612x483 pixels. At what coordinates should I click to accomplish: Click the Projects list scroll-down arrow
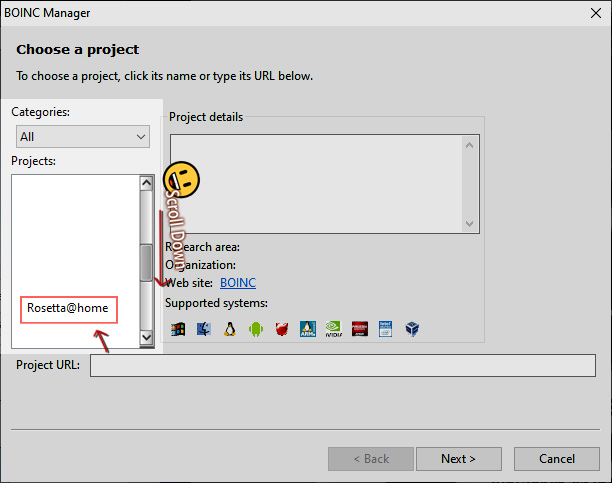coord(146,337)
